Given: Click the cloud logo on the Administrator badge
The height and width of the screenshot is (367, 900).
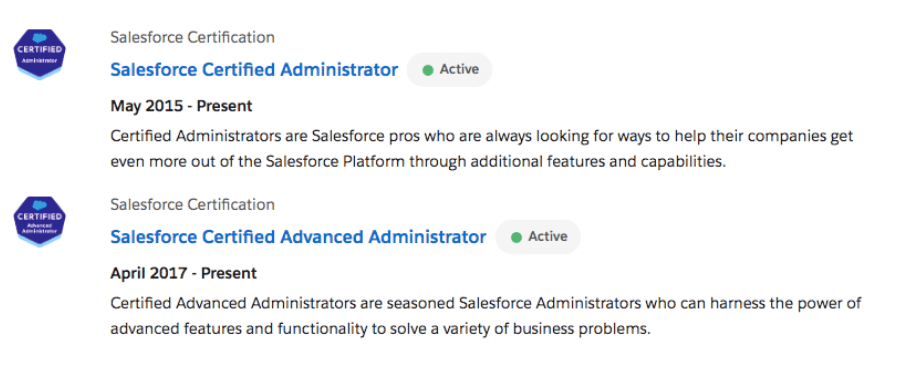Looking at the screenshot, I should click(x=40, y=38).
